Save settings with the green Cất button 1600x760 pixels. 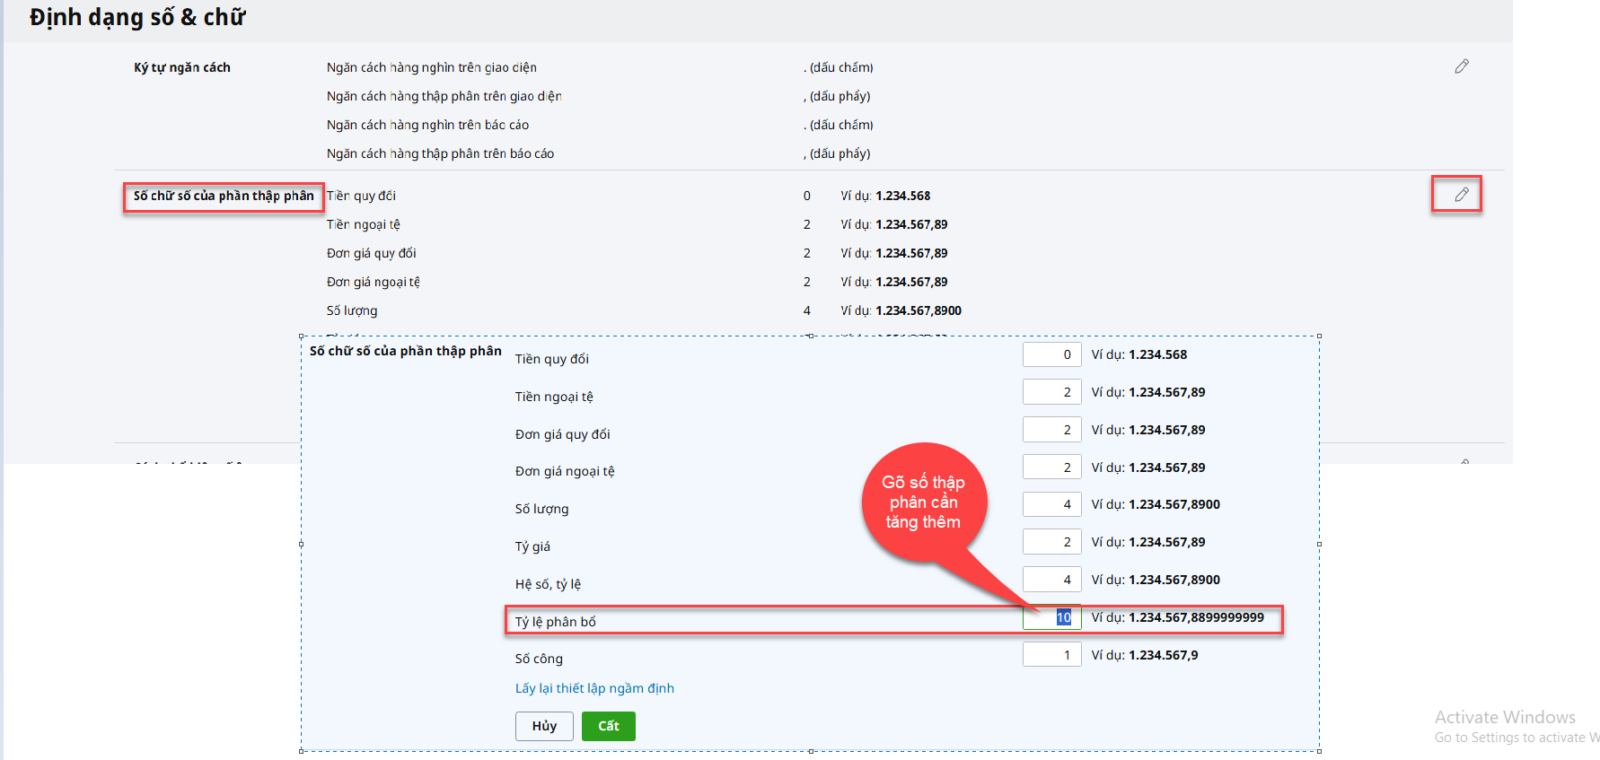[608, 726]
